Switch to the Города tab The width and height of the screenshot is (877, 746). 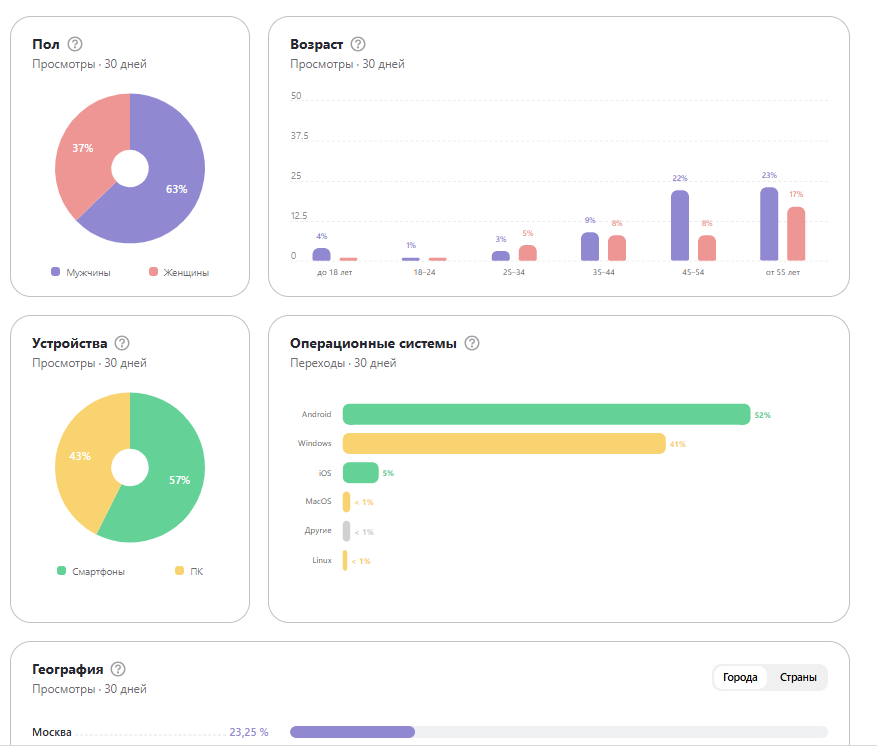pos(740,677)
